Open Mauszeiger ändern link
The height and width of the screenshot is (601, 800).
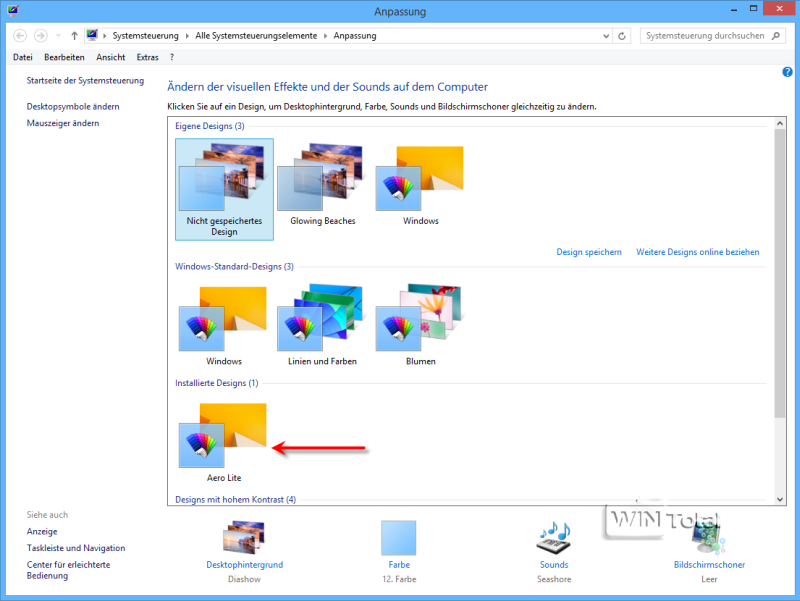63,123
